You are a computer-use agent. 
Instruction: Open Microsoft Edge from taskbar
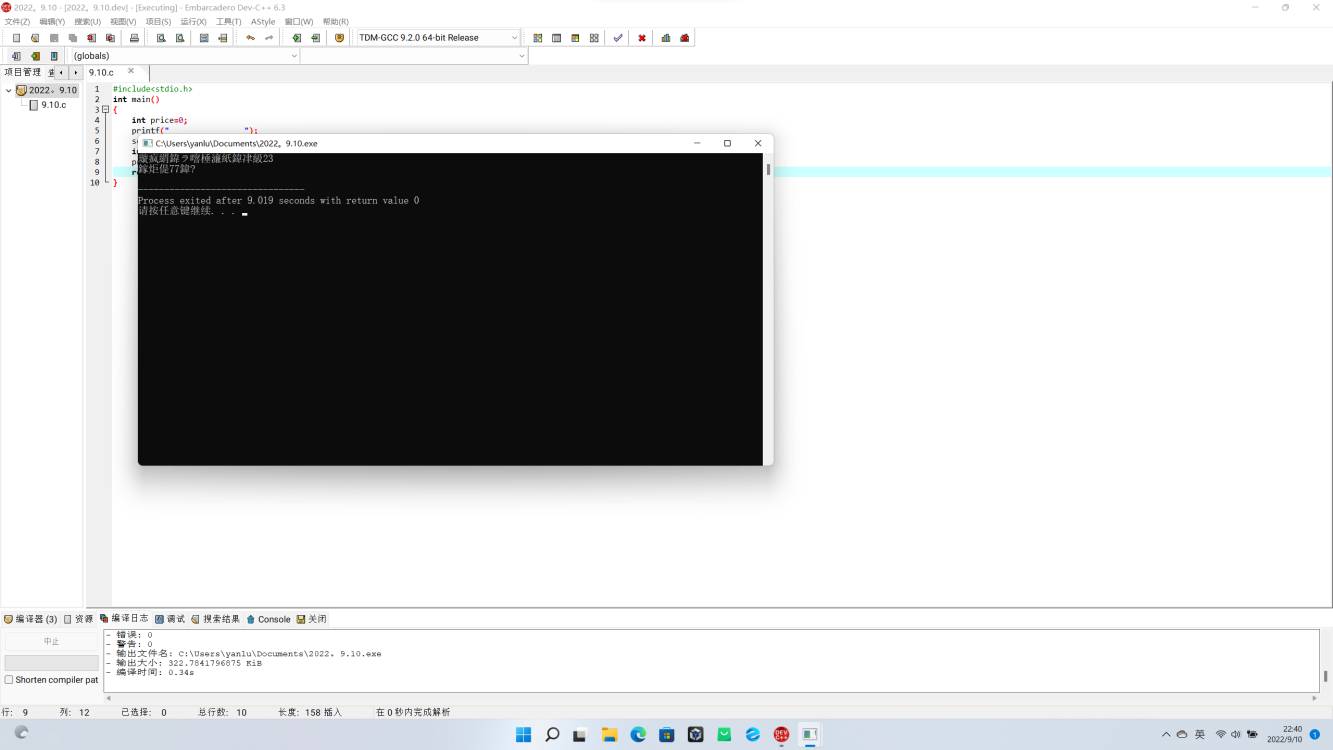pyautogui.click(x=638, y=735)
